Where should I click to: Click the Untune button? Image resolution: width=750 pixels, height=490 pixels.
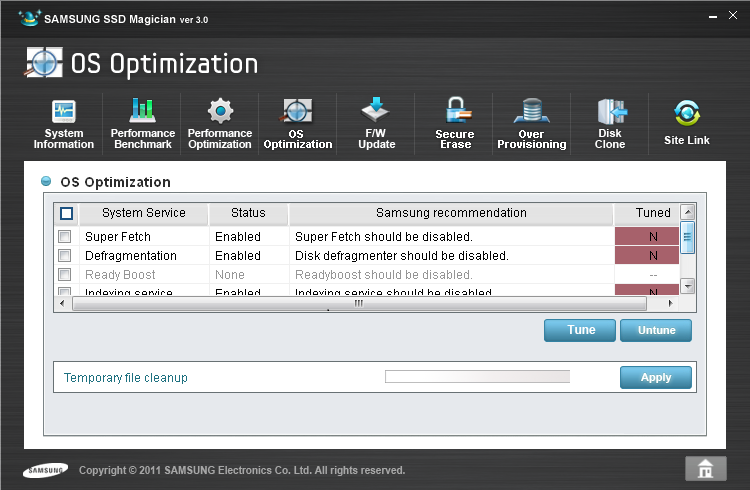point(656,330)
